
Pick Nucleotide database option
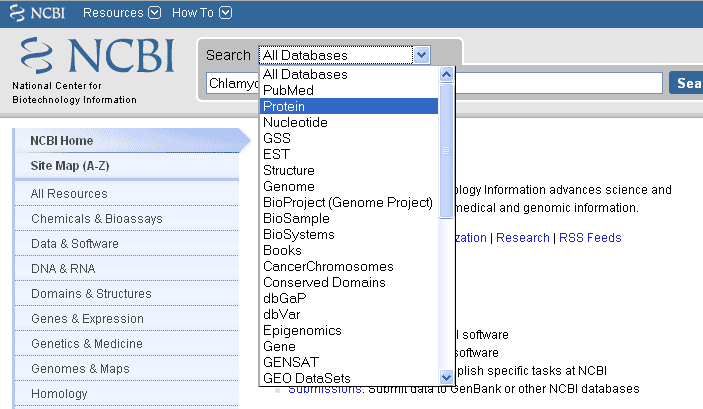[295, 122]
